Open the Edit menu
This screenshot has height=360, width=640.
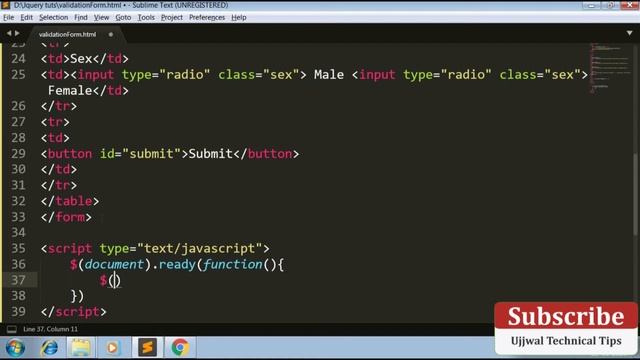coord(27,18)
